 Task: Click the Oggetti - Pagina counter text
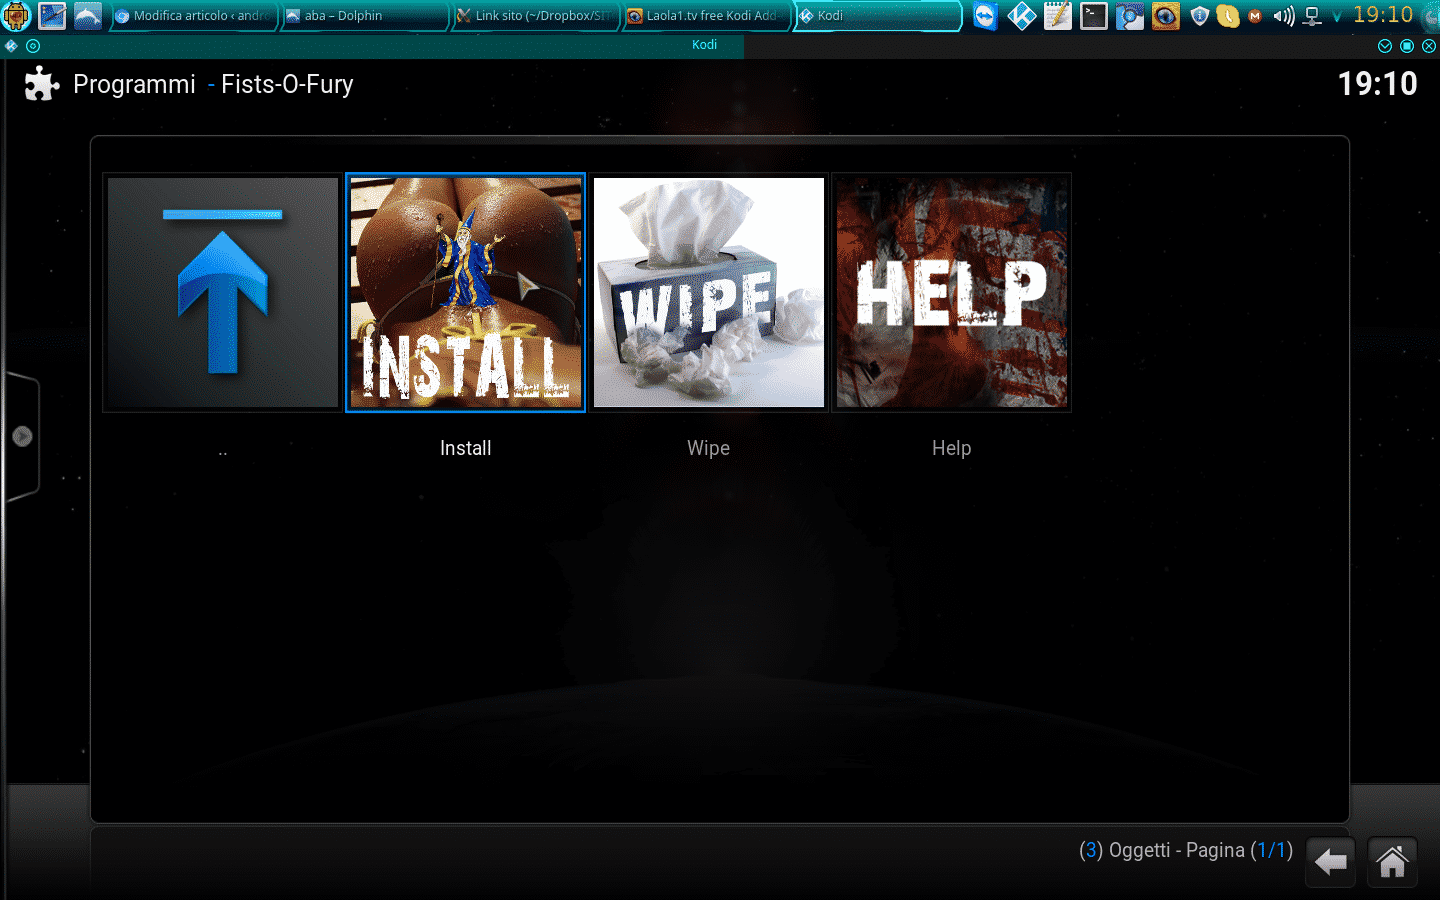pyautogui.click(x=1186, y=850)
